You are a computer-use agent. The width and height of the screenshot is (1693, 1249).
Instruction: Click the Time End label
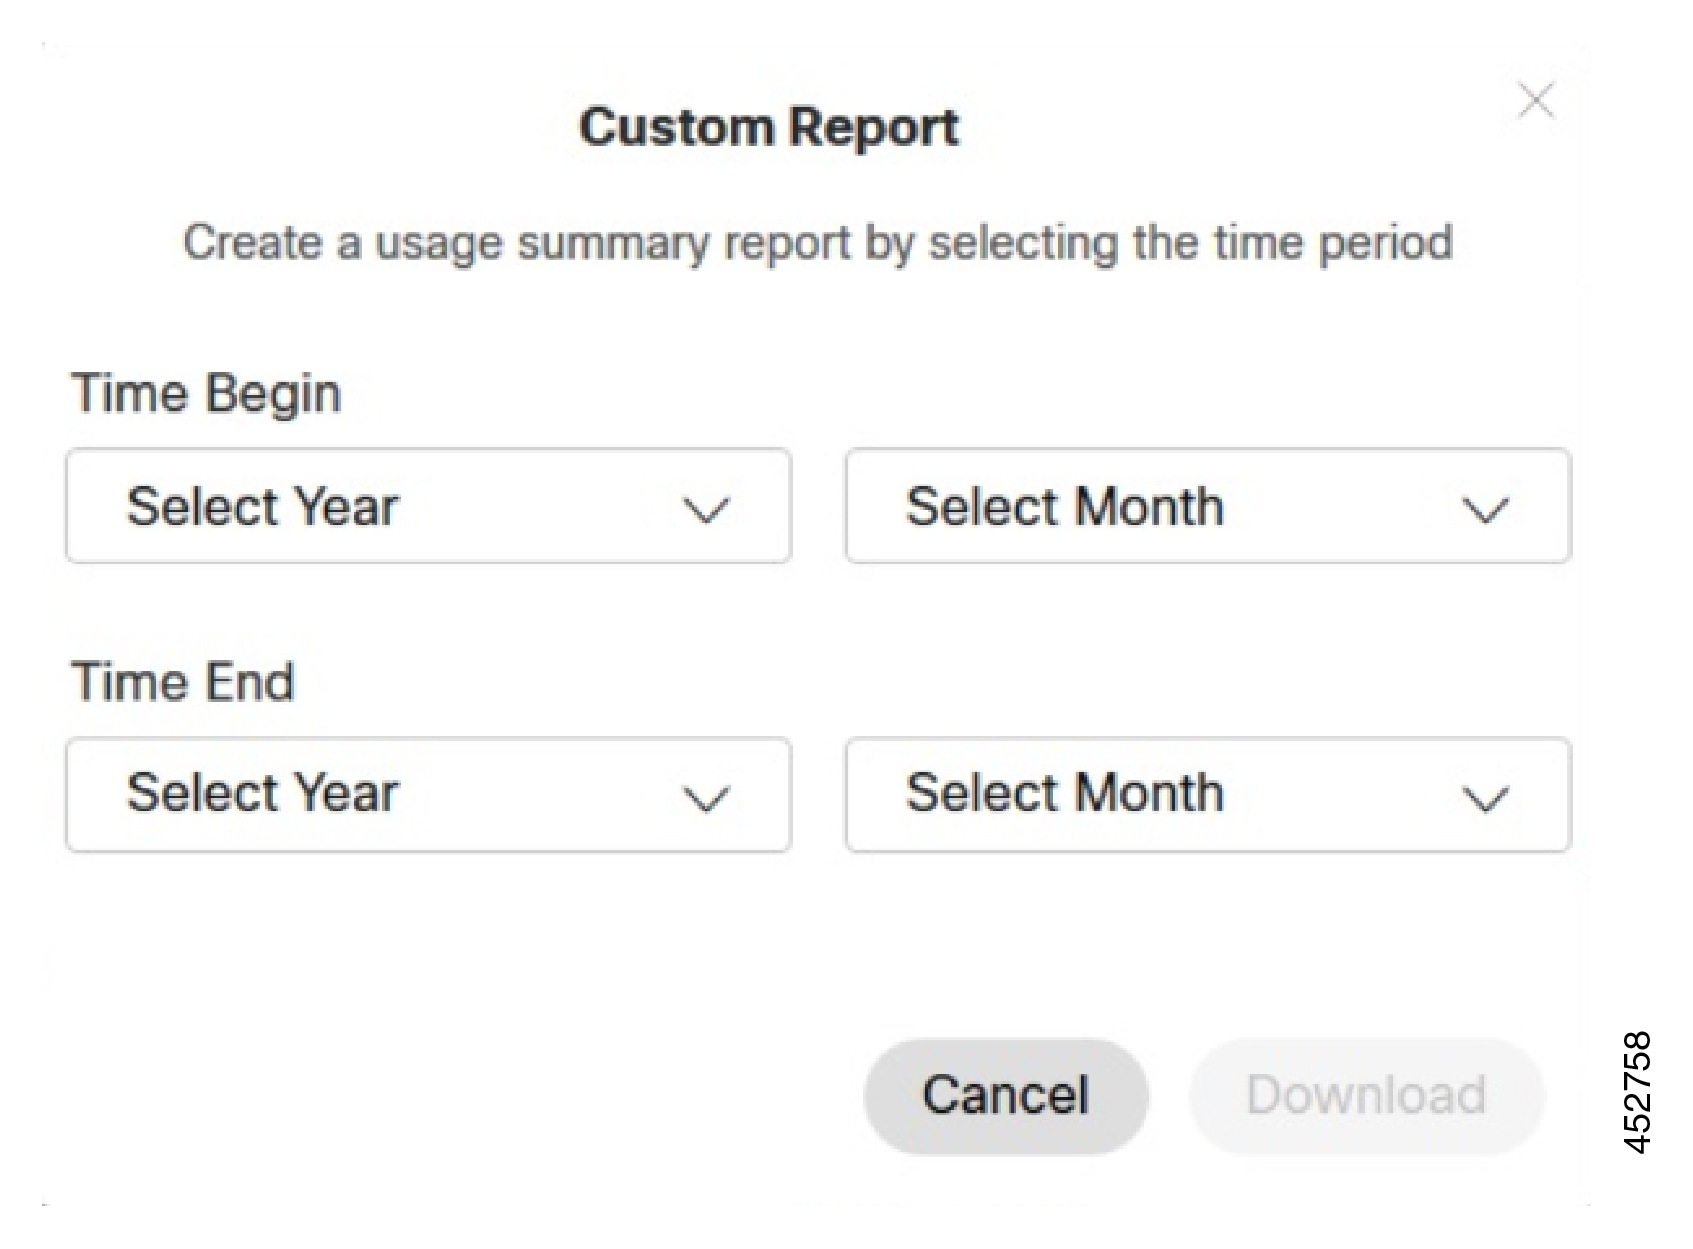[x=181, y=681]
